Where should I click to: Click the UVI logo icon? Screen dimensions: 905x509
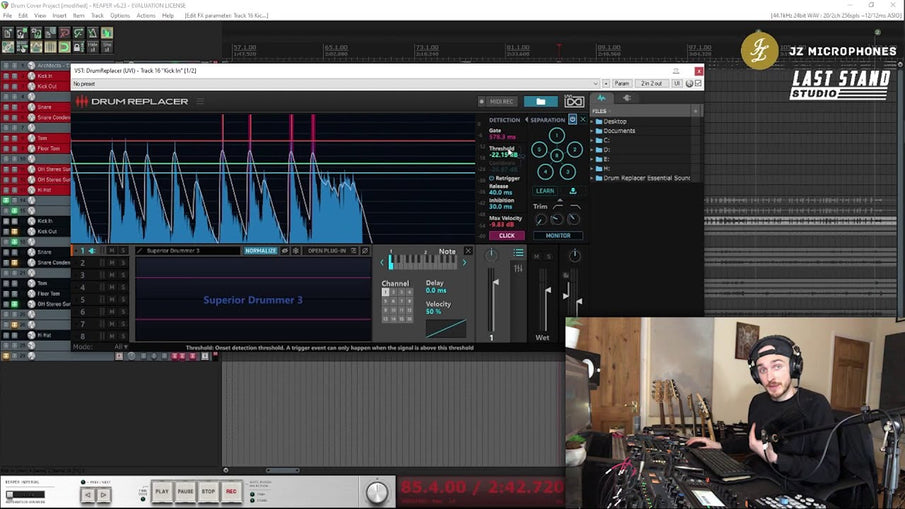click(x=574, y=102)
